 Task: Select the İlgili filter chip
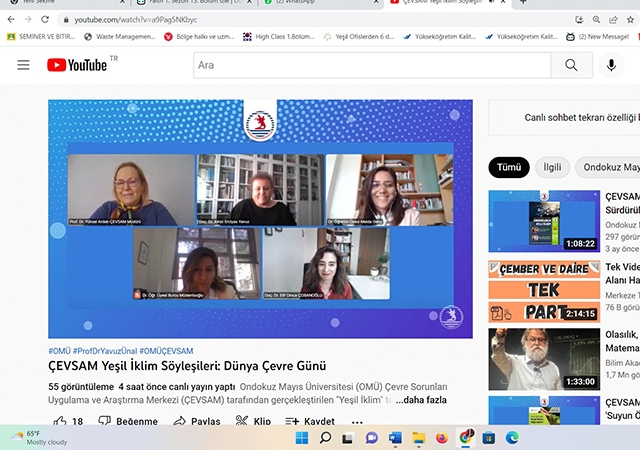[552, 167]
